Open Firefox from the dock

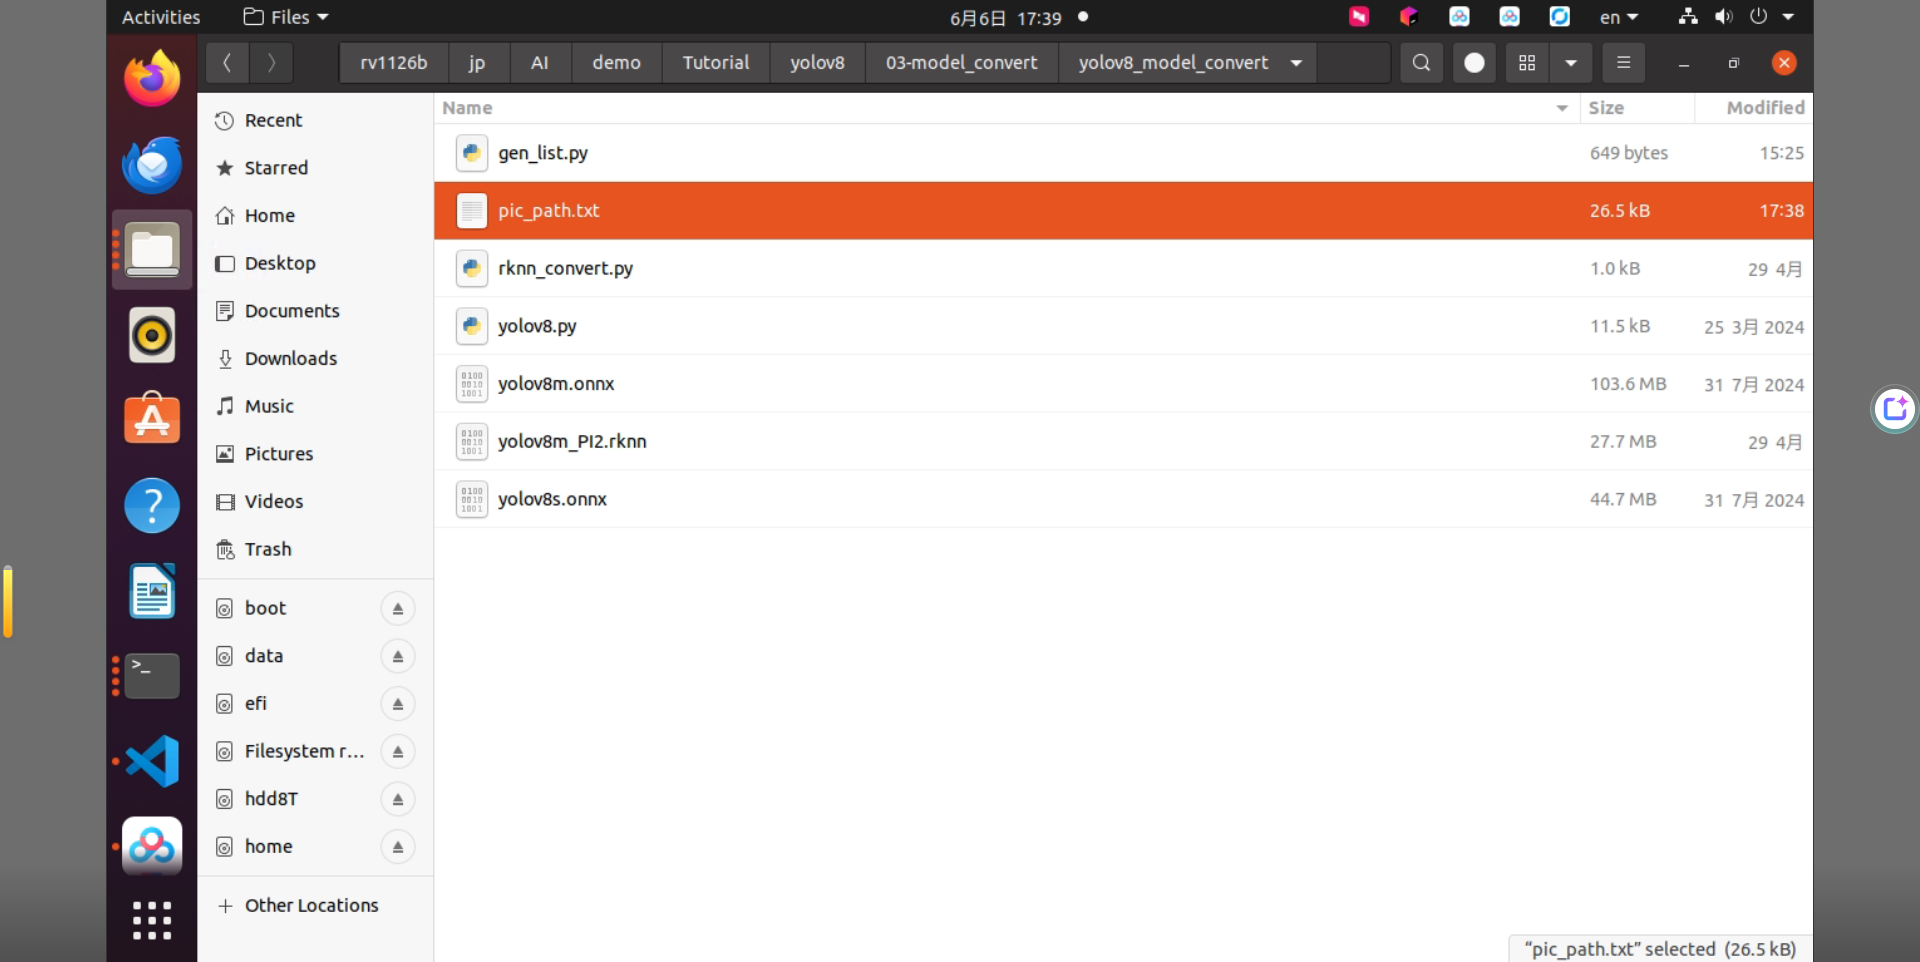click(152, 78)
